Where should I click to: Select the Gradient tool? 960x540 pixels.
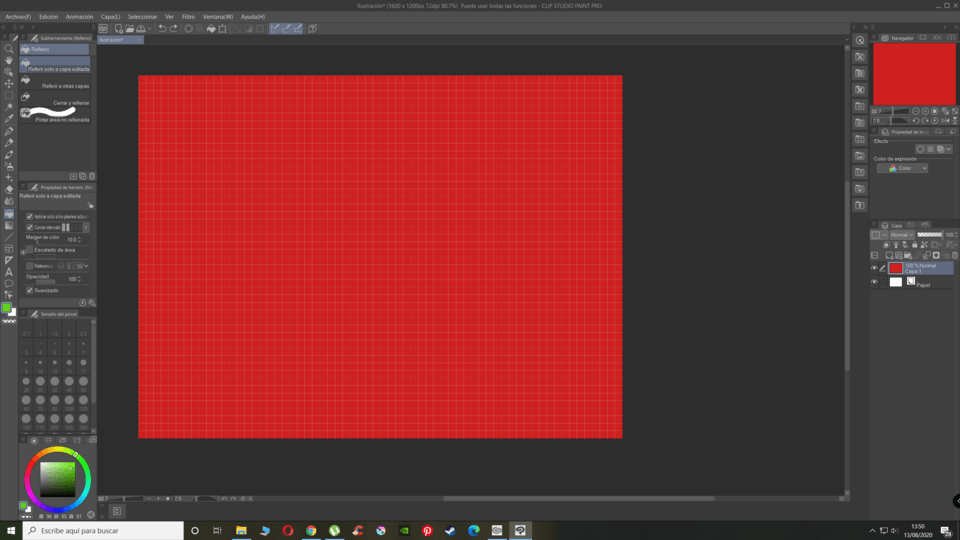click(9, 225)
